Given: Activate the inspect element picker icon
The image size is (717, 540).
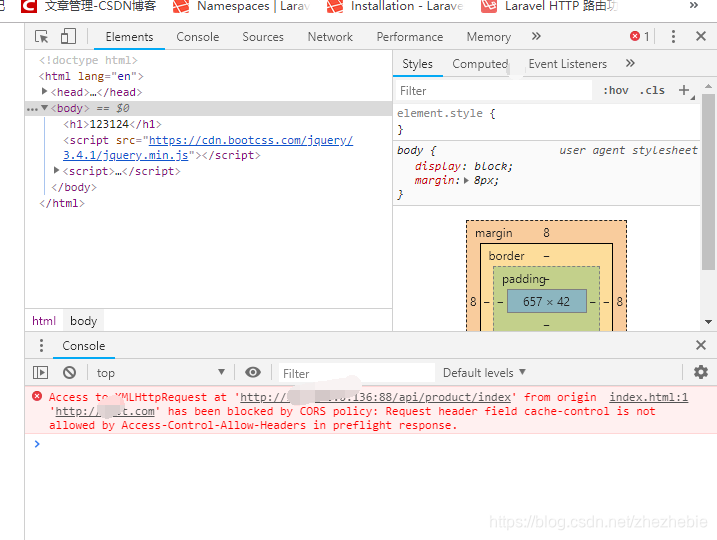Looking at the screenshot, I should point(42,37).
